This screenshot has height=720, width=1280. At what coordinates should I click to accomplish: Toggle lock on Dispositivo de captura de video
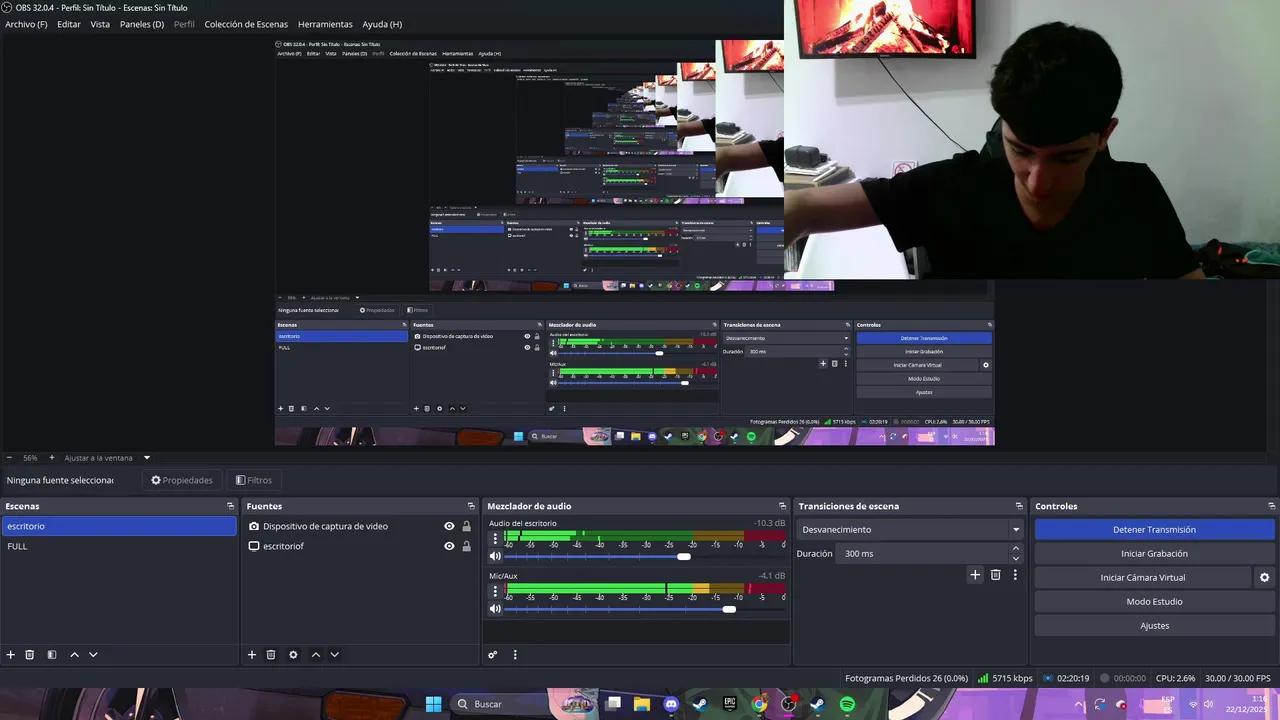(x=466, y=526)
